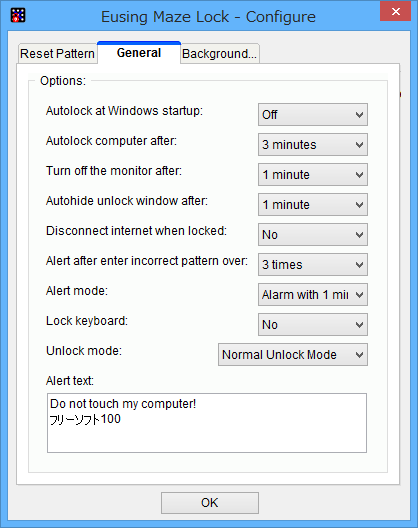Open Autolock at Windows startup dropdown
This screenshot has height=528, width=418.
313,114
